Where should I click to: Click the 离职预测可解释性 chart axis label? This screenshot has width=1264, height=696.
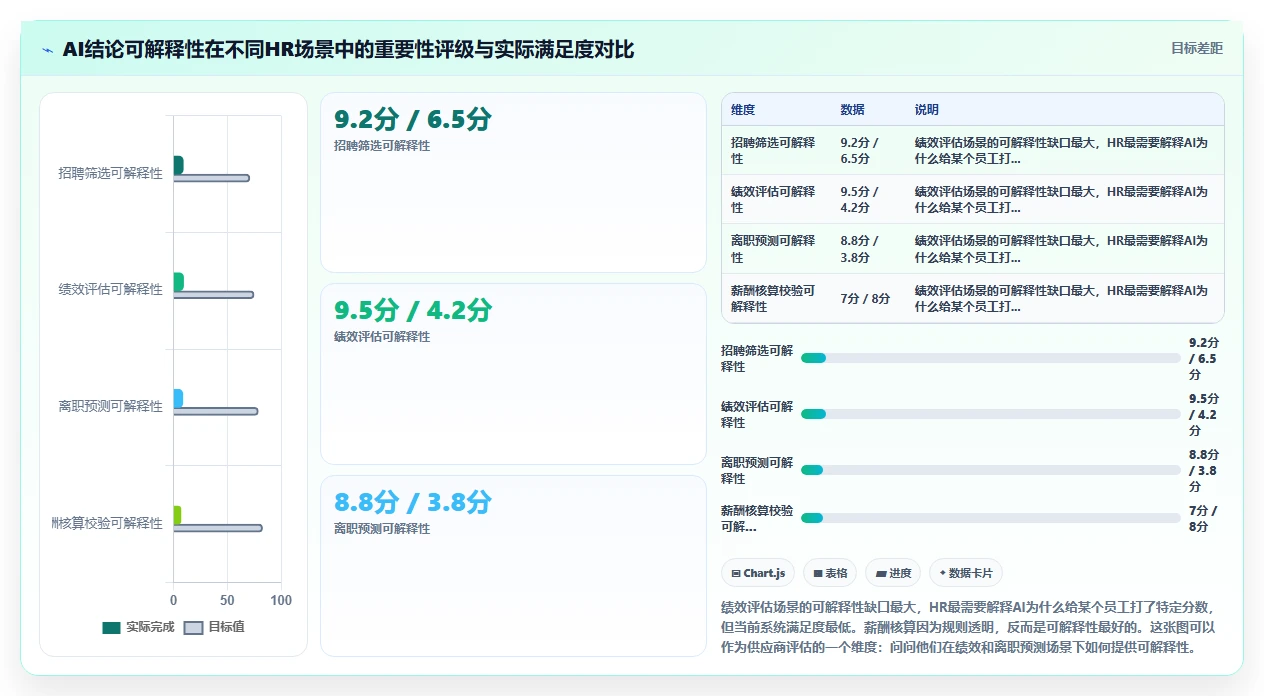(x=110, y=406)
